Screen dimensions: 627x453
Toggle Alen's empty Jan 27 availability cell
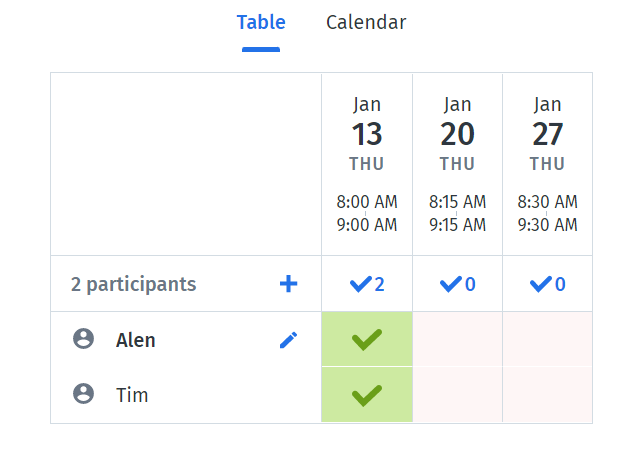pos(547,339)
